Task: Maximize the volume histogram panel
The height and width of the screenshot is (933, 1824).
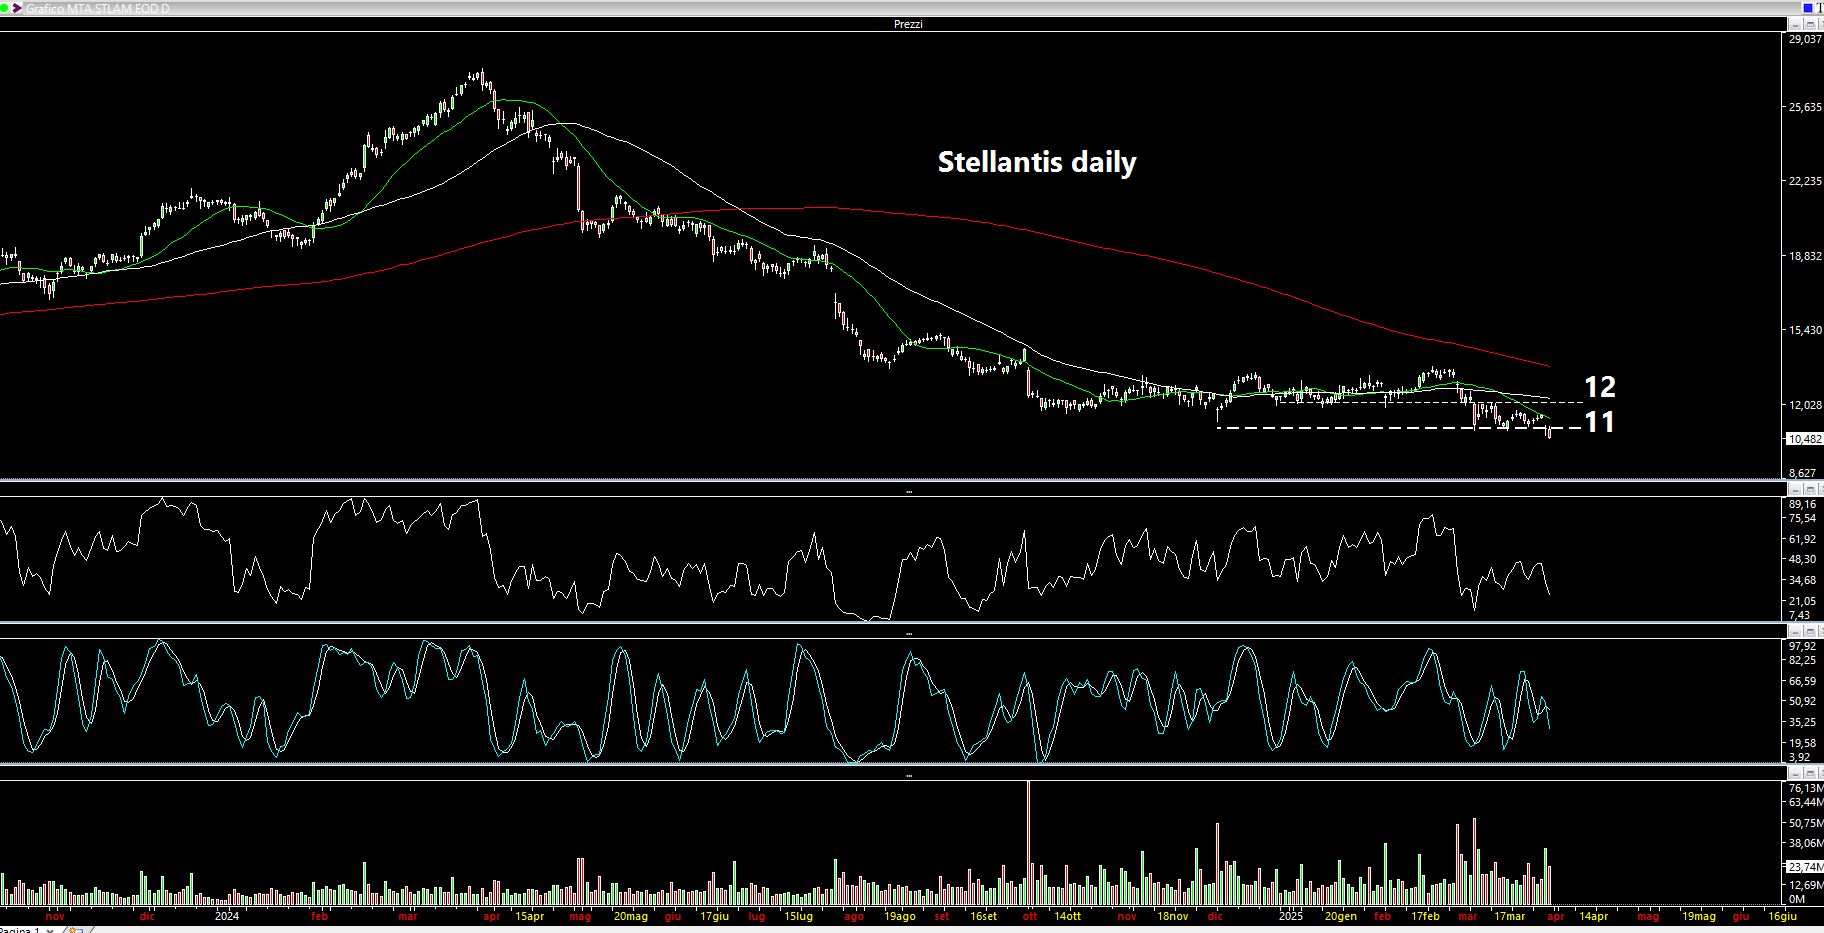Action: (1810, 773)
